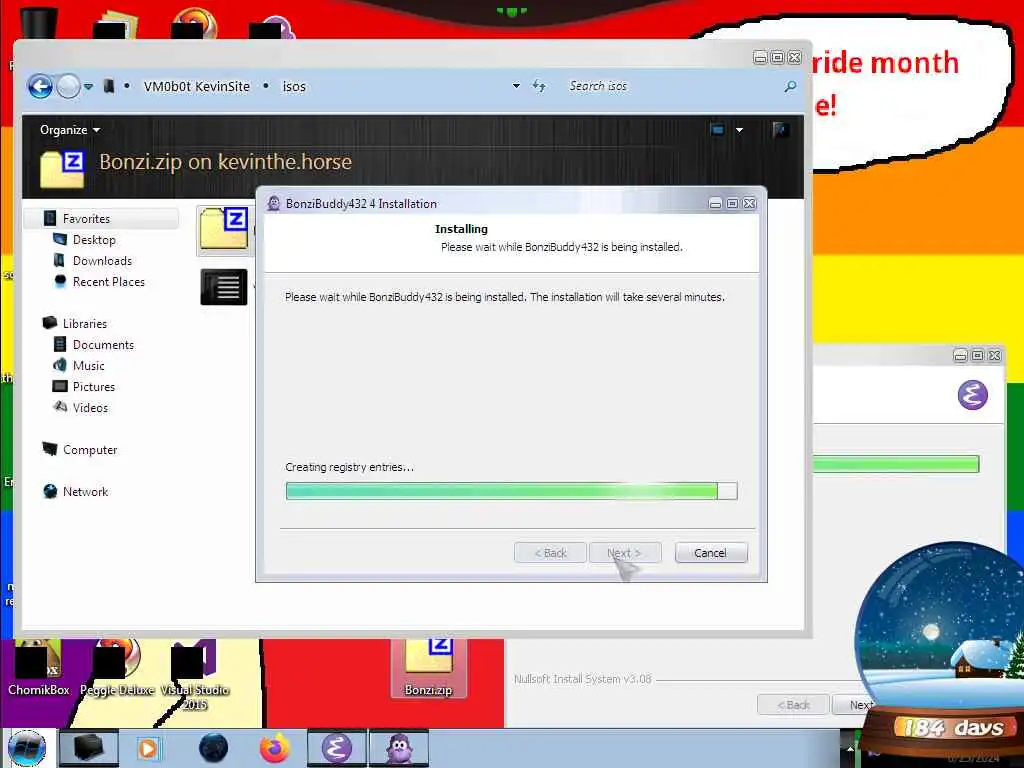This screenshot has height=768, width=1024.
Task: Minimize the BonziBuddy432 installer window
Action: 715,204
